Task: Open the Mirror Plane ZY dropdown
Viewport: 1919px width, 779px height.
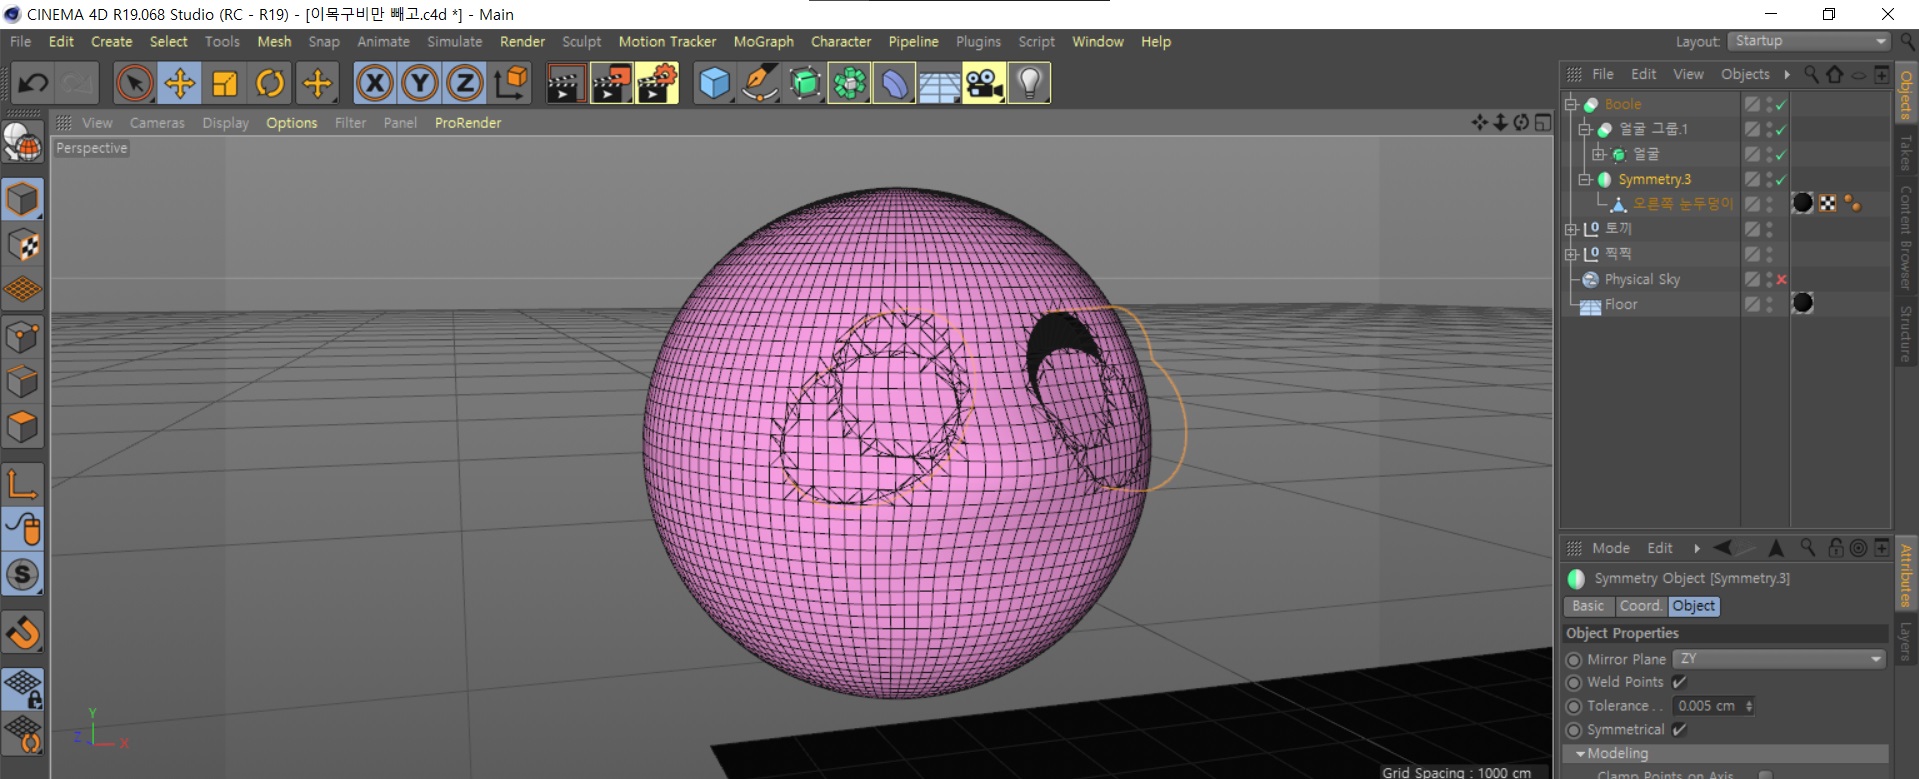Action: coord(1779,659)
